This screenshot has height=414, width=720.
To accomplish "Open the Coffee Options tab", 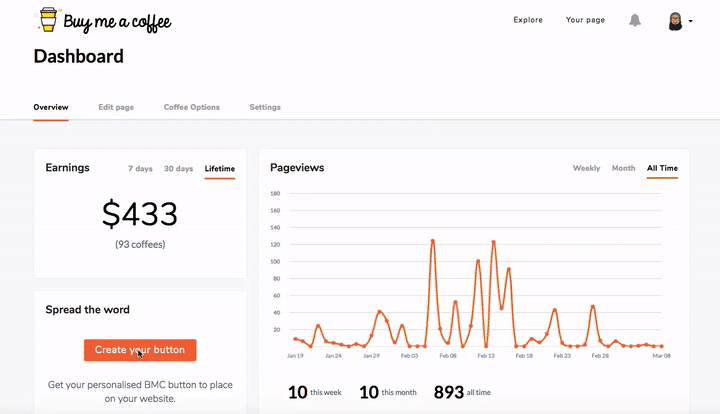I will point(192,107).
